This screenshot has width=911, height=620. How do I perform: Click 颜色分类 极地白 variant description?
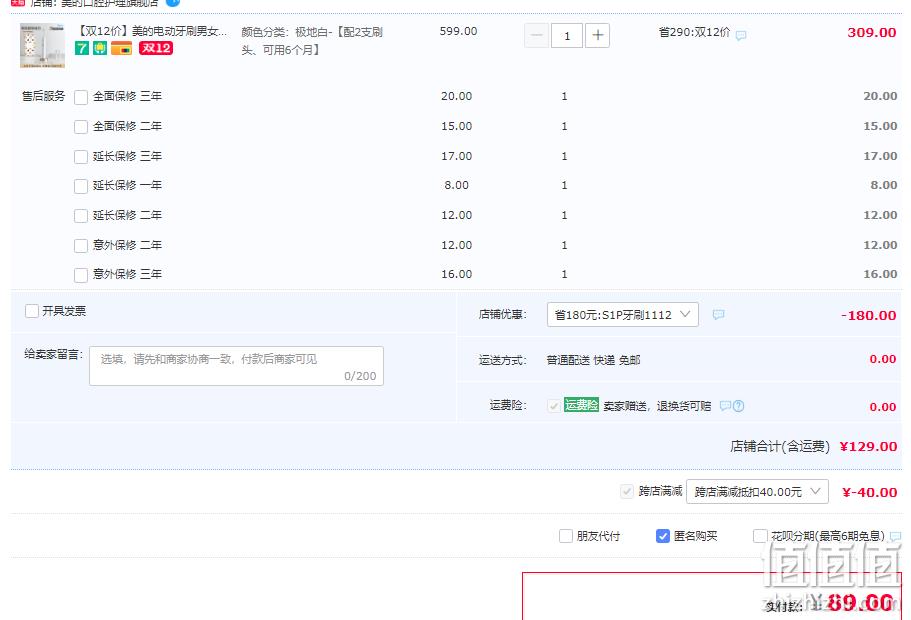click(312, 41)
